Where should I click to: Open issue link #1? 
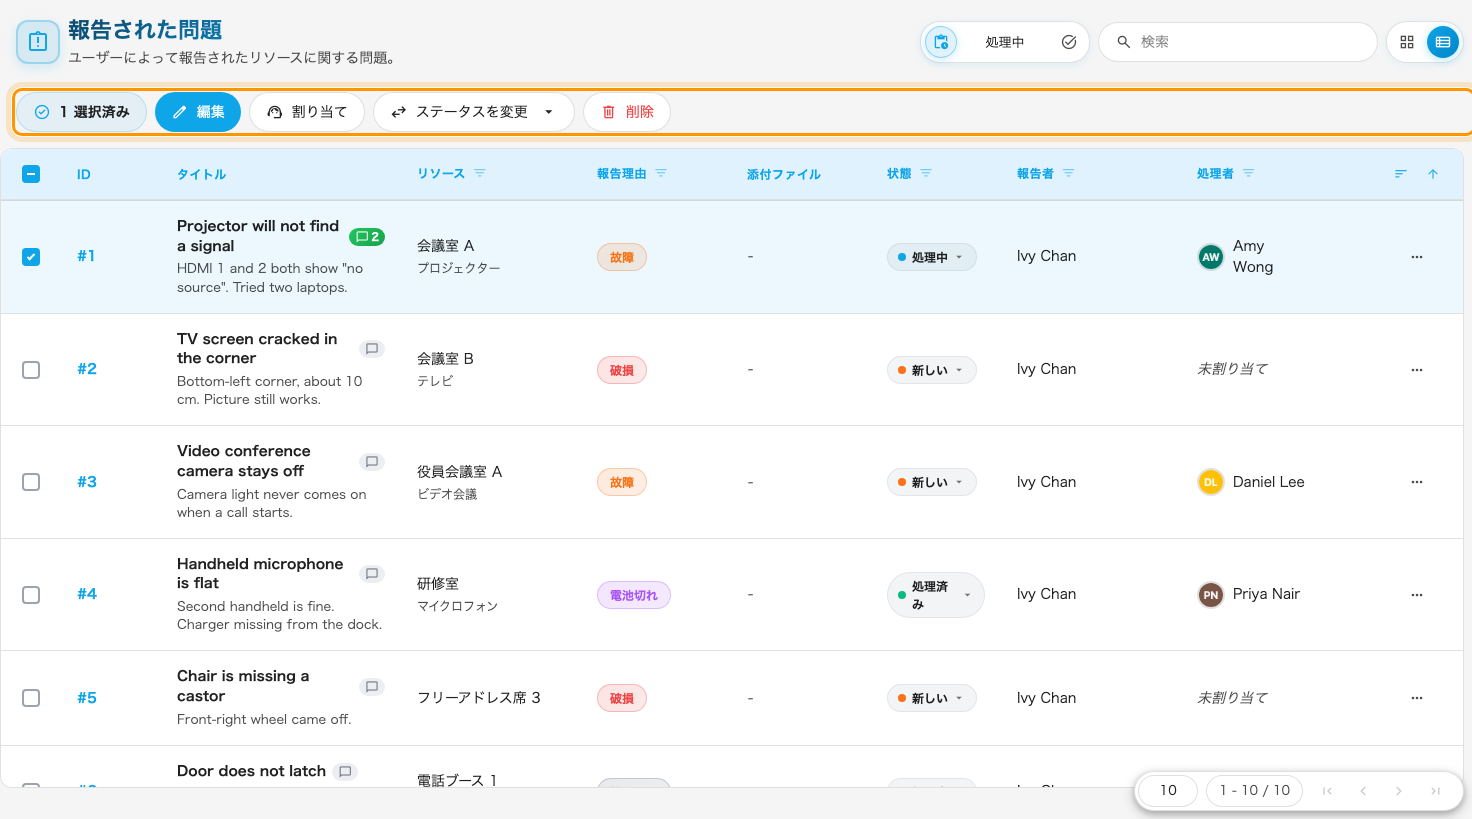click(87, 256)
